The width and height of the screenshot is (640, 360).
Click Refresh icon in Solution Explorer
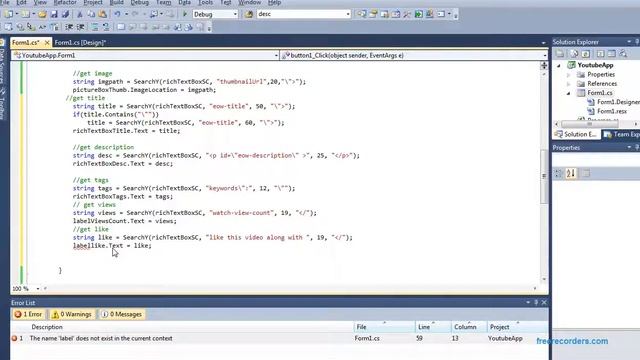(586, 53)
